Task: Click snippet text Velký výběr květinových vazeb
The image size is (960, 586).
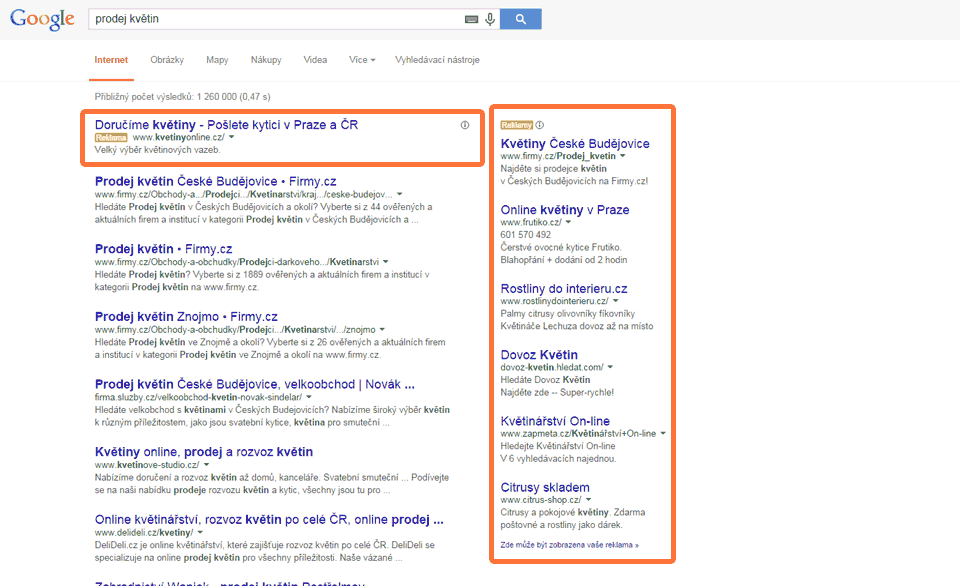Action: coord(157,150)
